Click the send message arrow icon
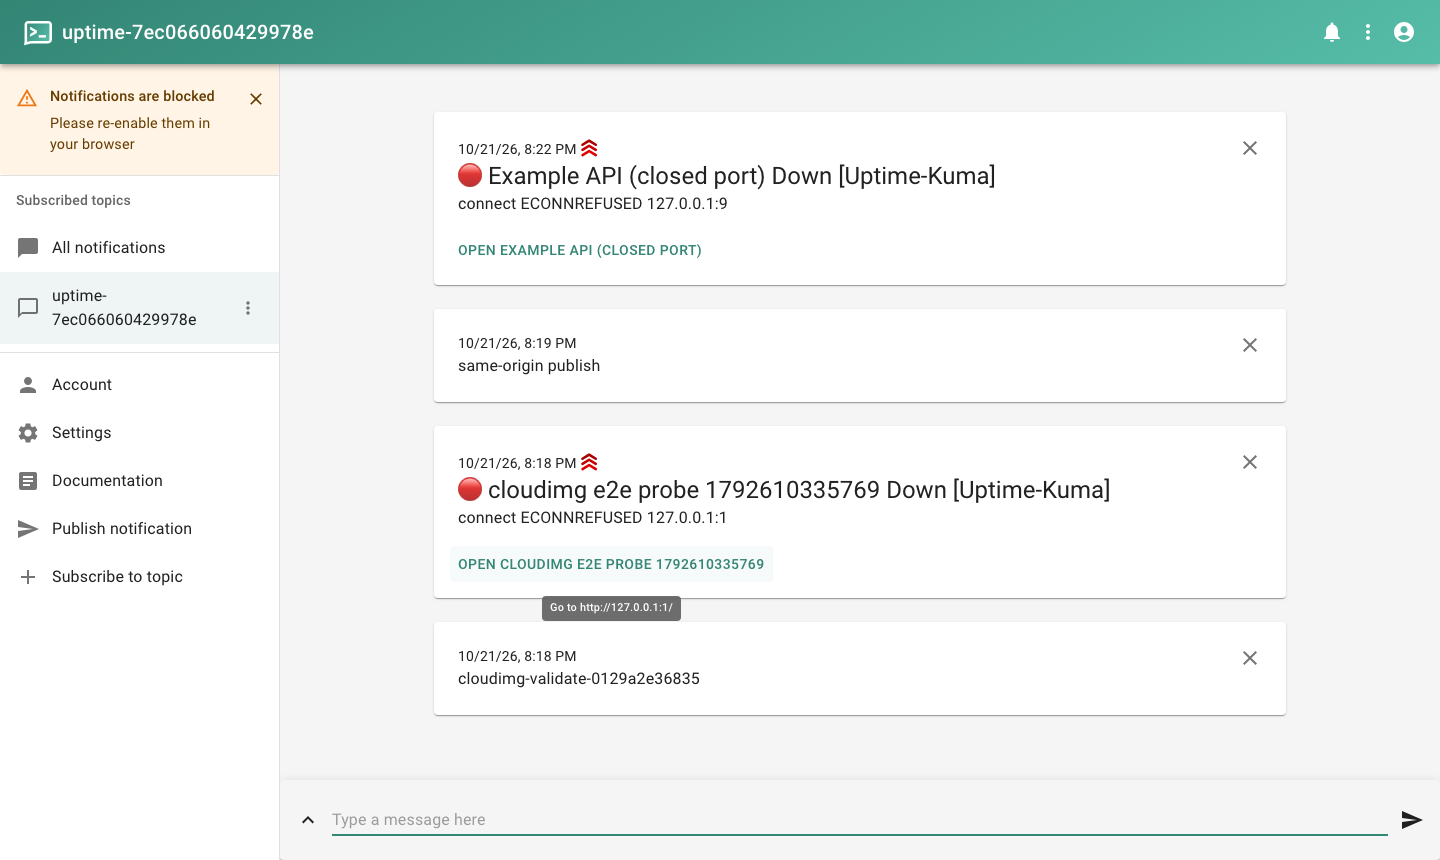Screen dimensions: 1440x860 (1412, 820)
